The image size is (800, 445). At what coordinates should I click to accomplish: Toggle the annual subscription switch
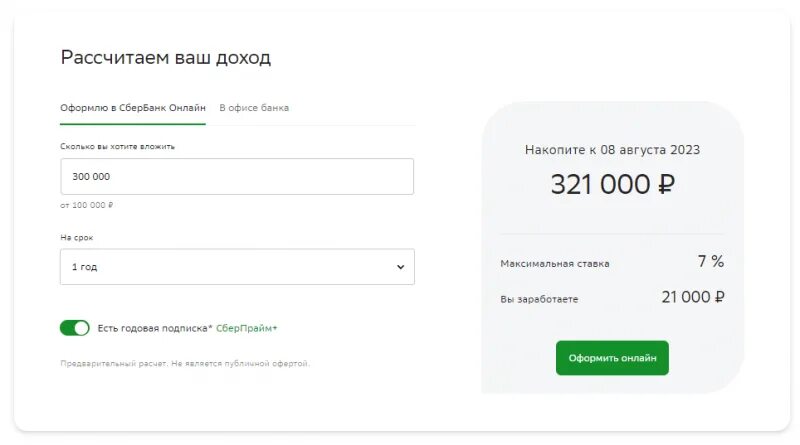[x=75, y=328]
